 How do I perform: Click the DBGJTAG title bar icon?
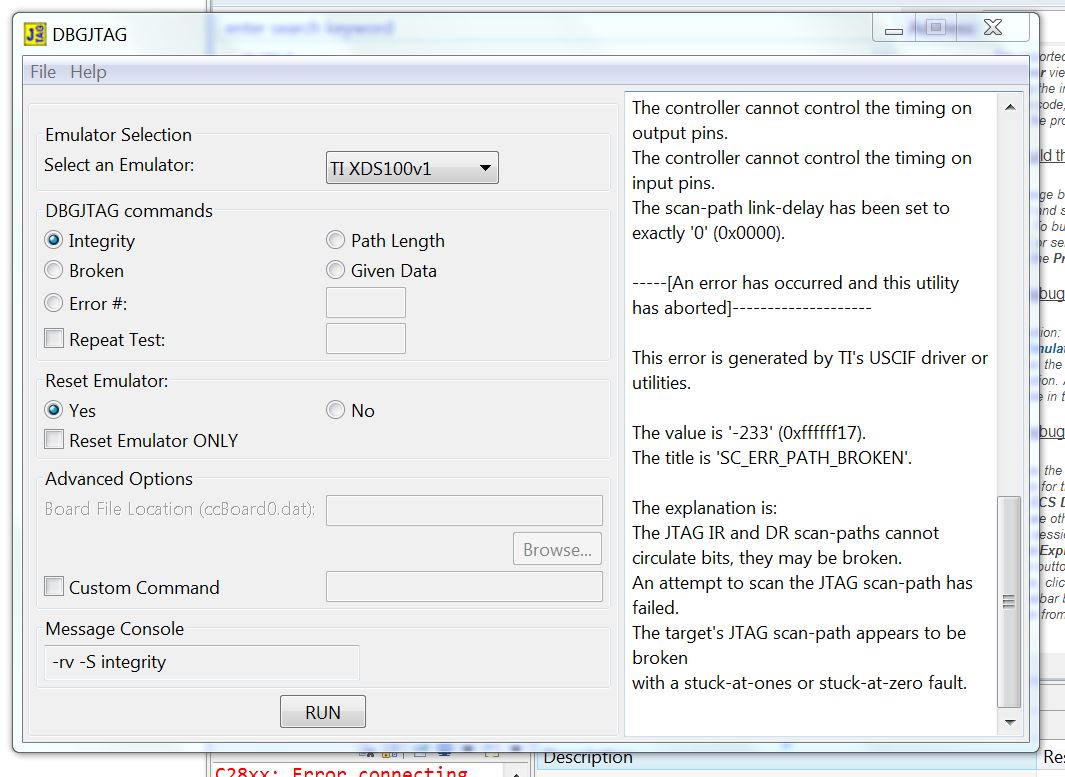pos(35,34)
